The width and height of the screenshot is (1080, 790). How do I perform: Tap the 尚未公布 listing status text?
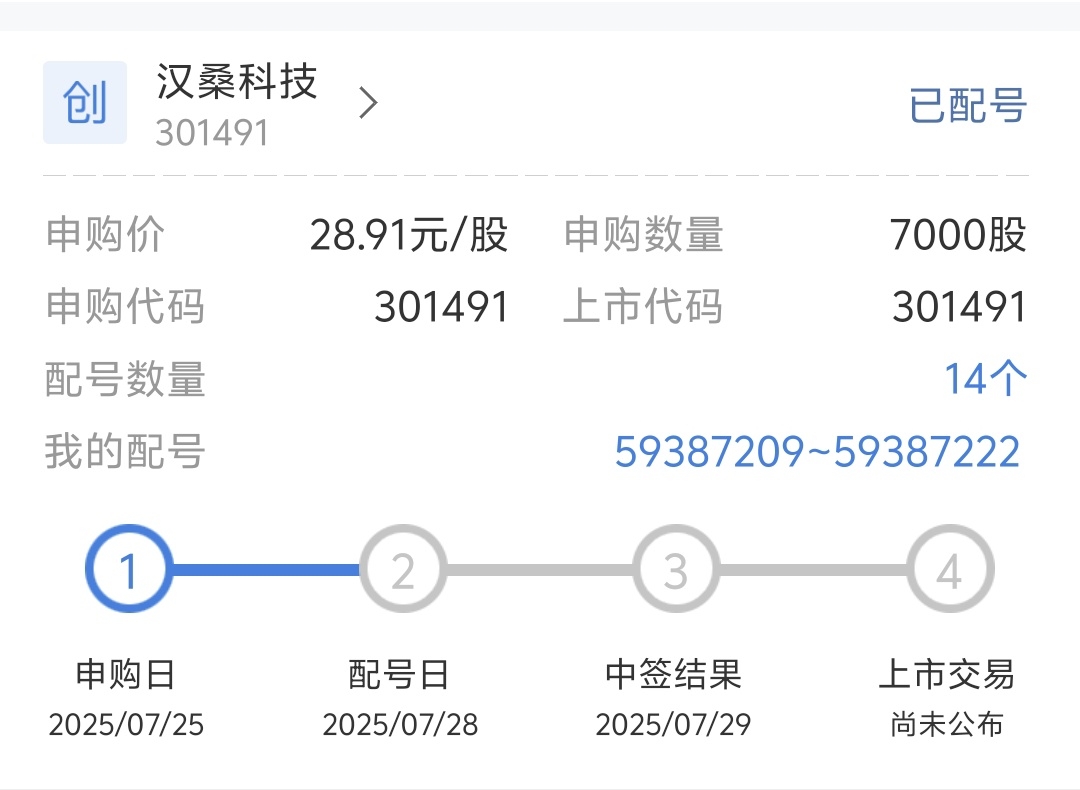coord(947,725)
